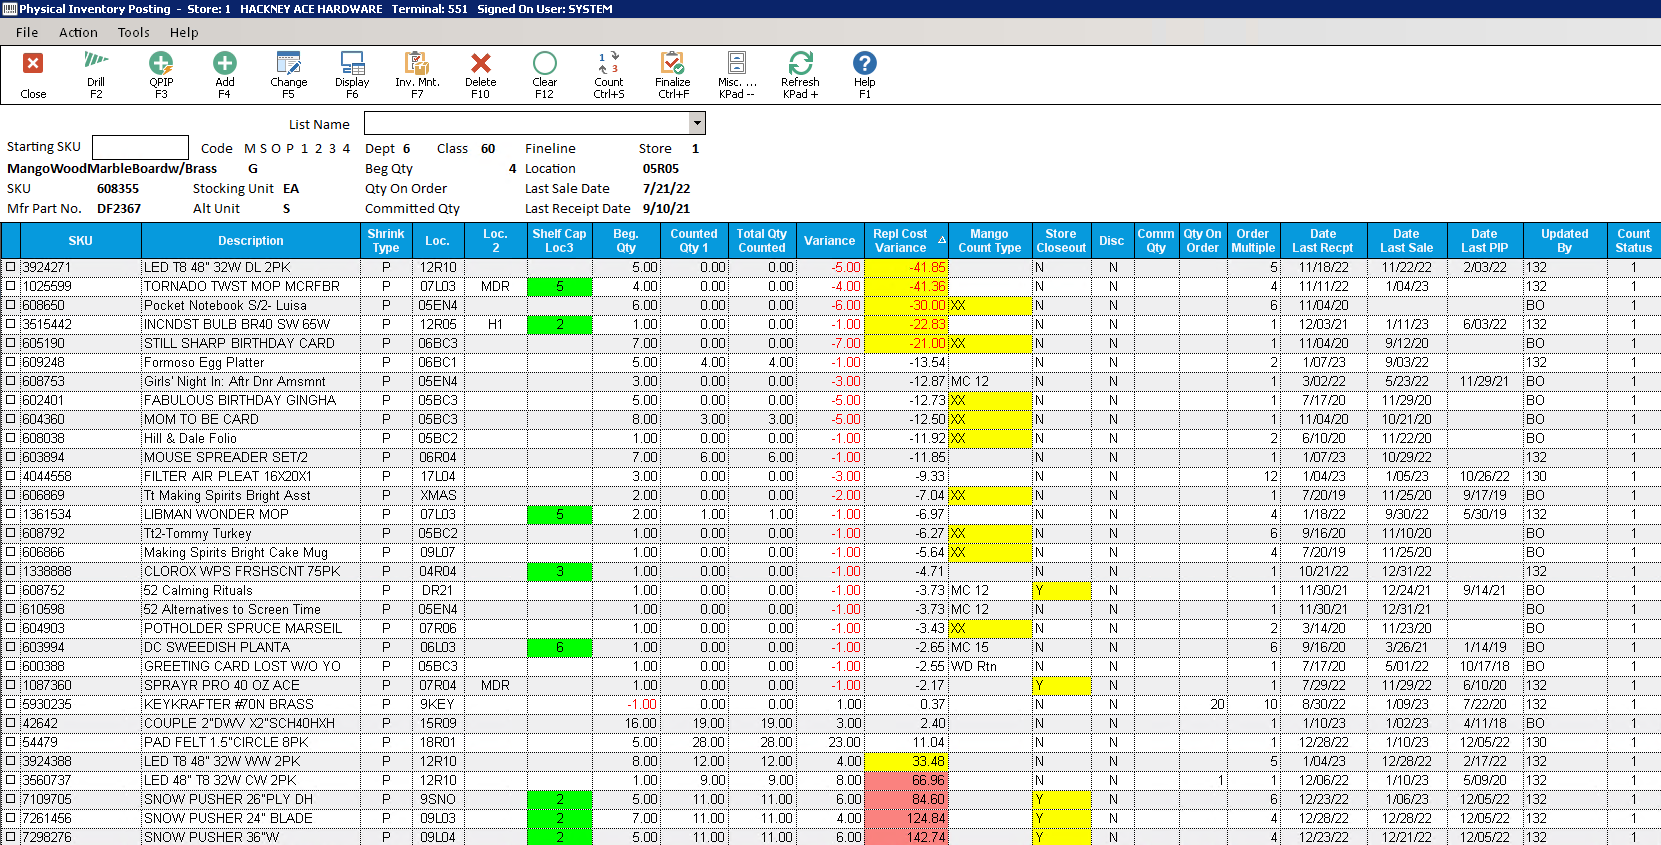Viewport: 1661px width, 845px height.
Task: Select checkbox for SKU 4044558
Action: click(11, 476)
